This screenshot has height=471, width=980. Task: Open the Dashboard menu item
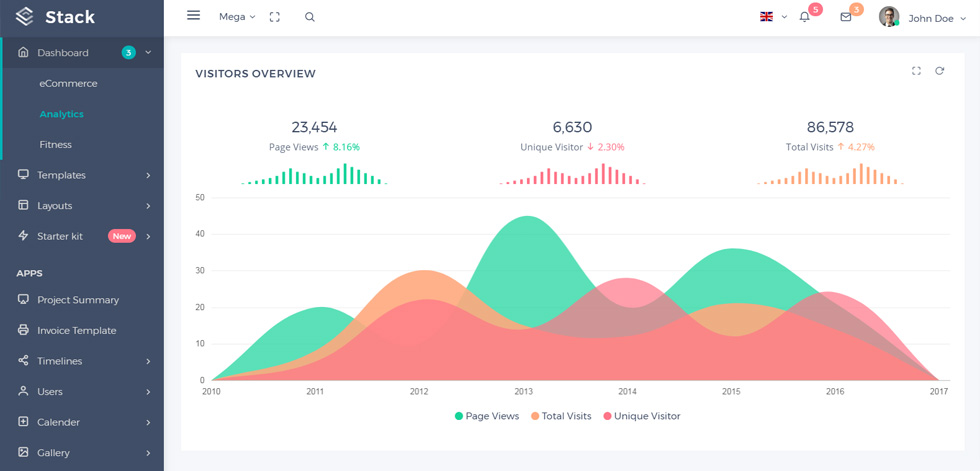[82, 52]
